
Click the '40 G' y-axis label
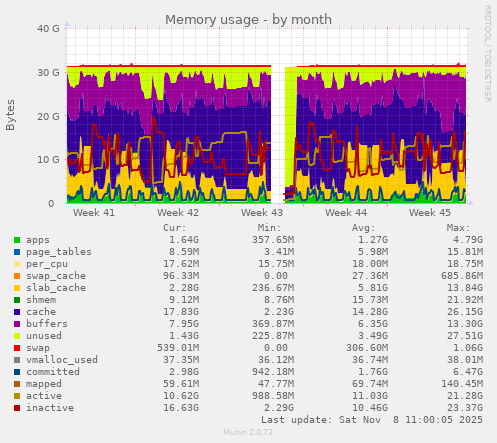pyautogui.click(x=48, y=29)
